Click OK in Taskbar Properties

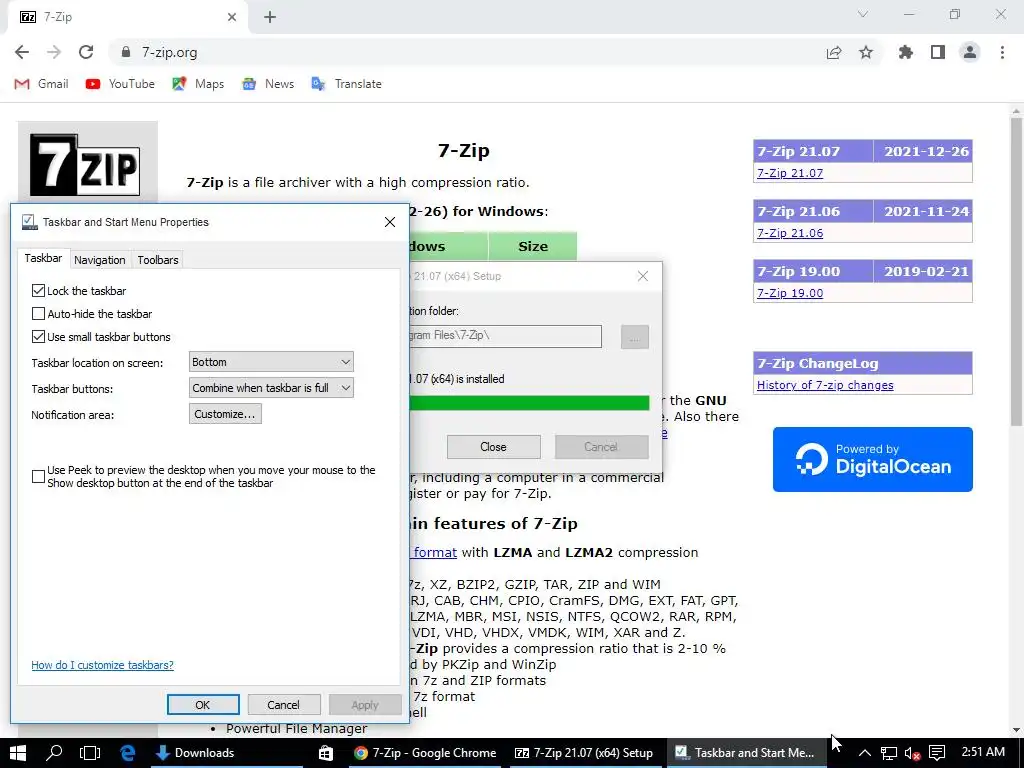coord(202,705)
